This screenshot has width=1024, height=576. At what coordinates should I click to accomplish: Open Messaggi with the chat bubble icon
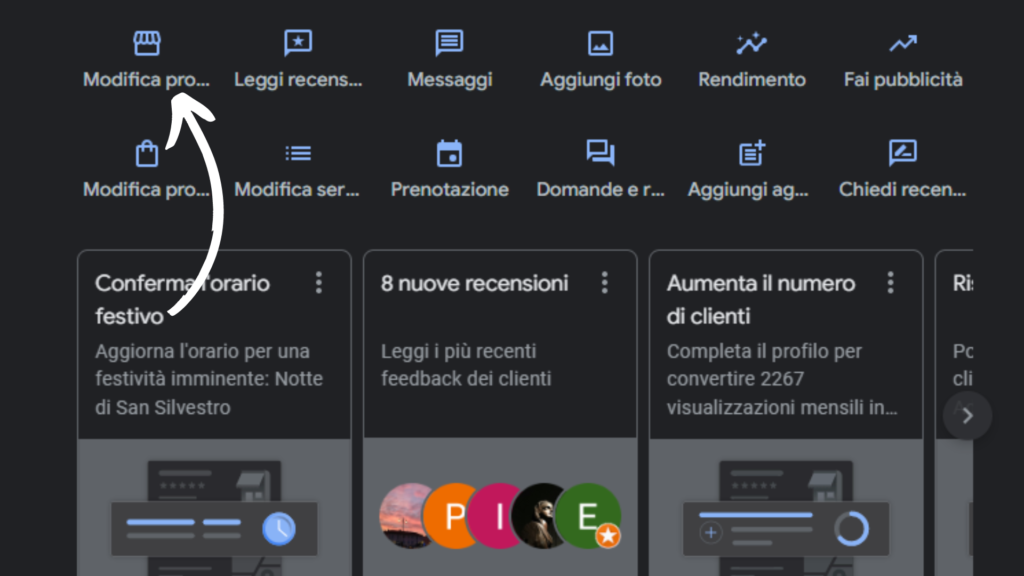pyautogui.click(x=449, y=42)
